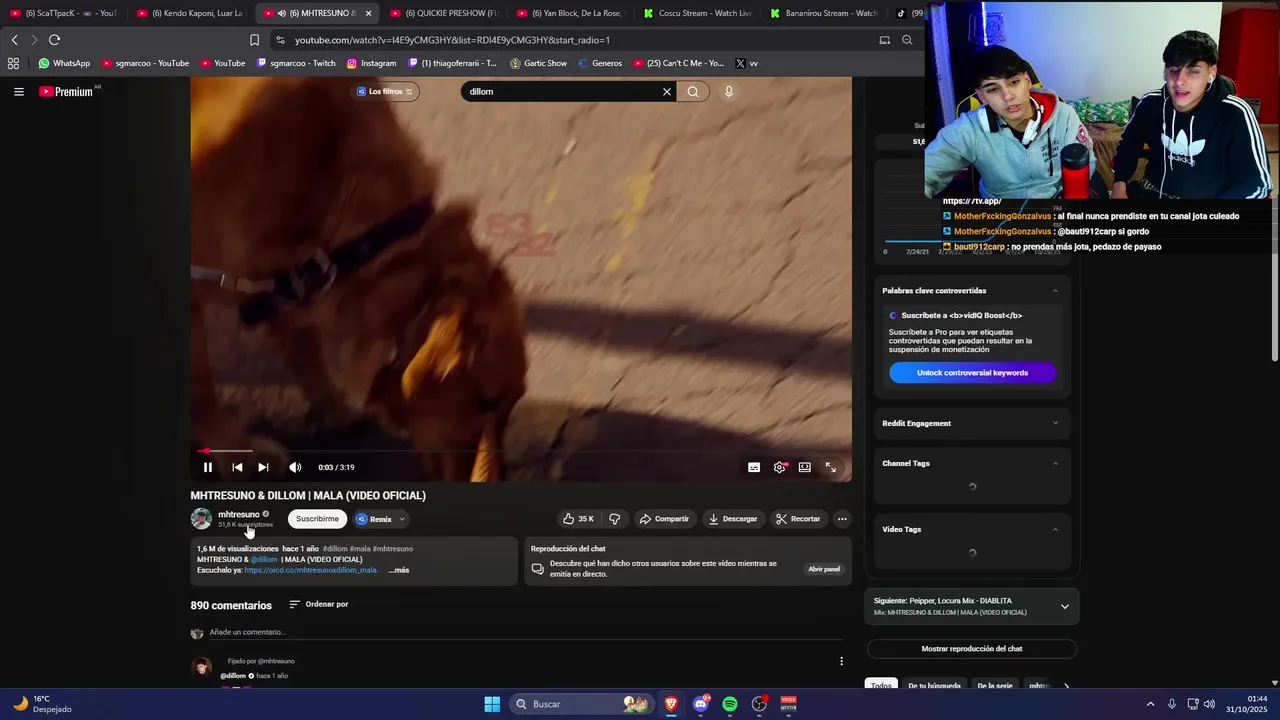
Task: Collapse the Video Tags section
Action: [x=1055, y=529]
